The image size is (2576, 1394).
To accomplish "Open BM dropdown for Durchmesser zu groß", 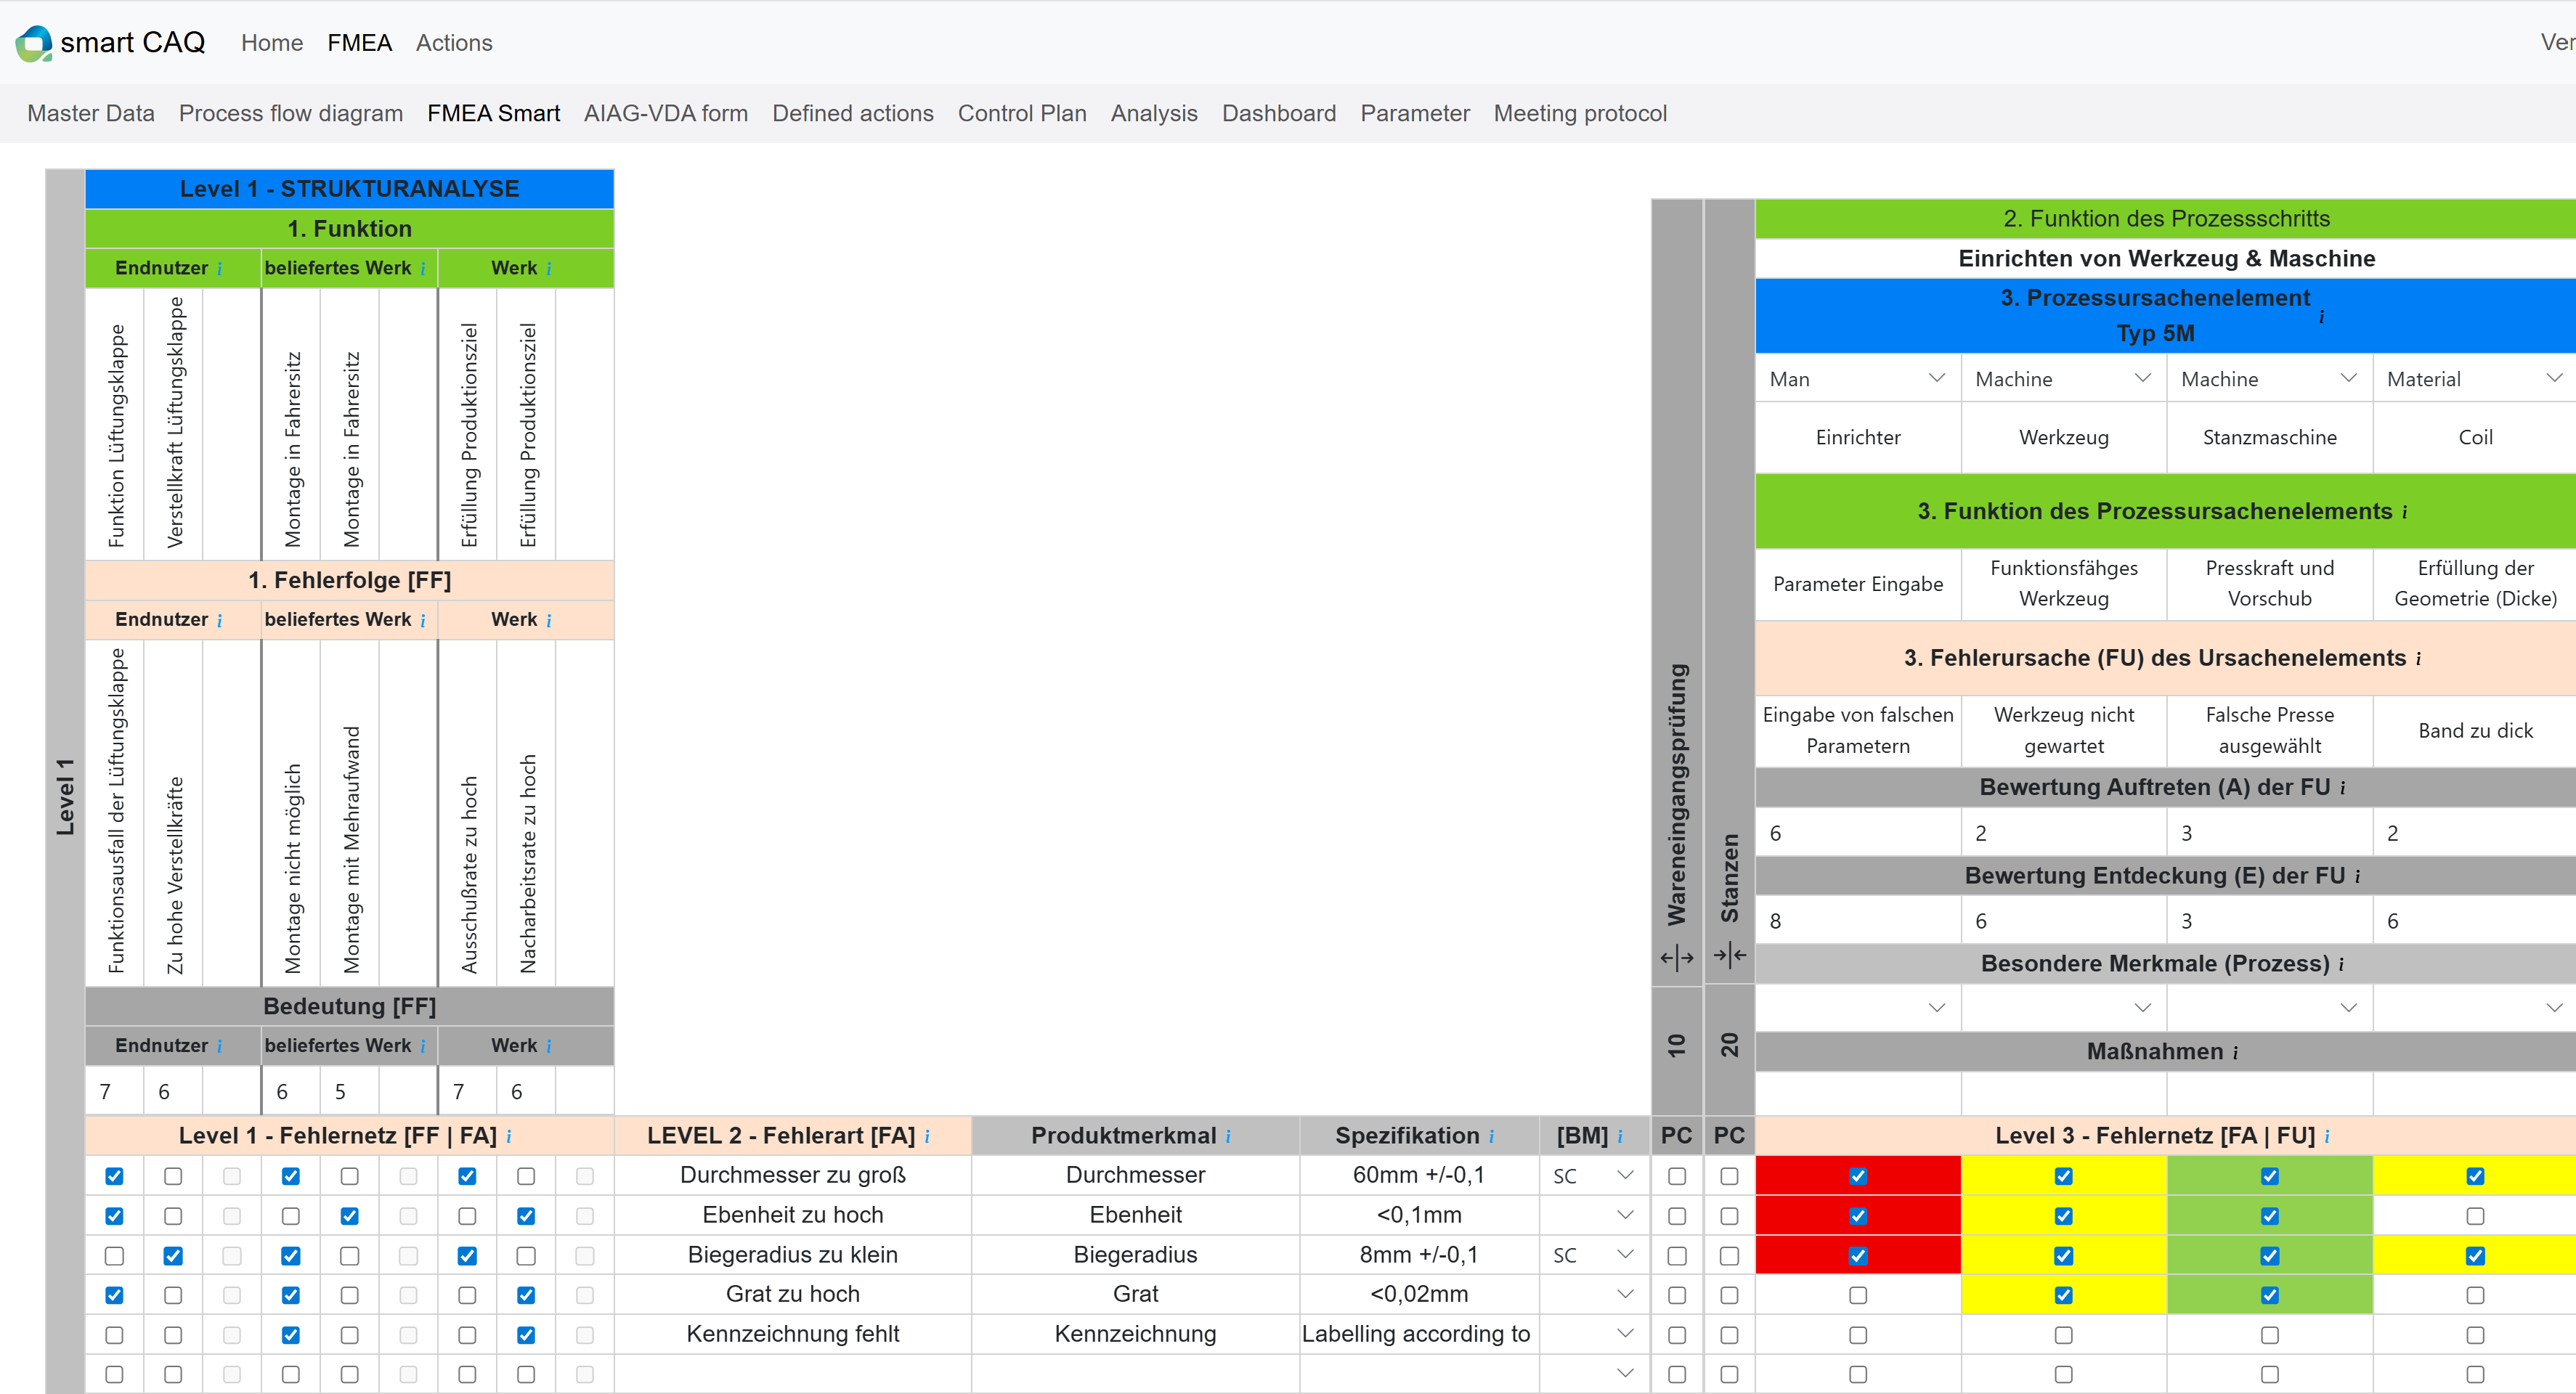I will click(x=1594, y=1176).
